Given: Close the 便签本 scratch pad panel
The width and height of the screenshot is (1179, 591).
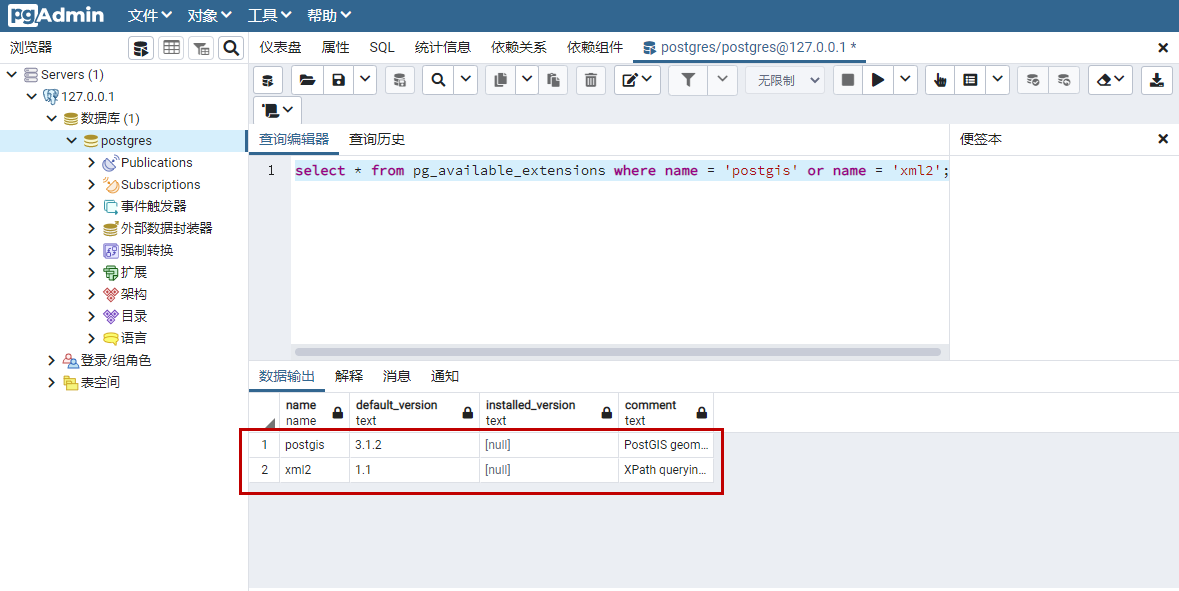Looking at the screenshot, I should coord(1163,139).
